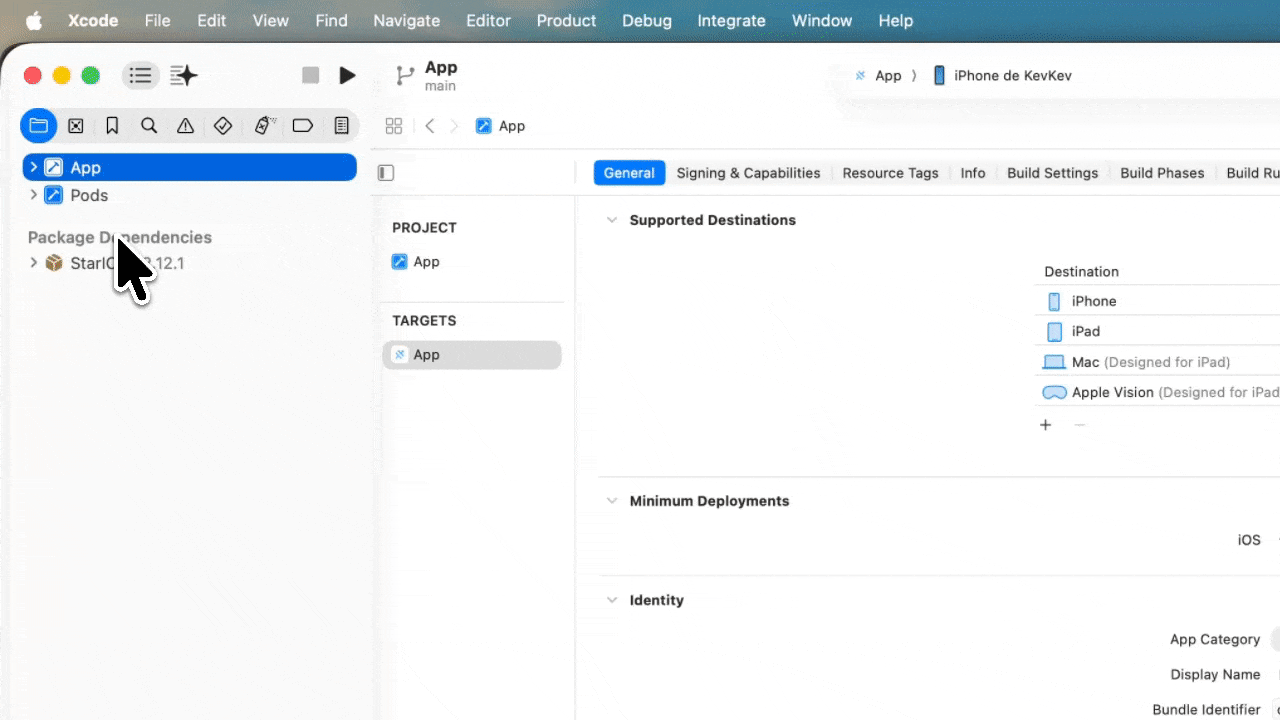Switch to the Build Settings tab
This screenshot has width=1280, height=720.
(x=1052, y=173)
